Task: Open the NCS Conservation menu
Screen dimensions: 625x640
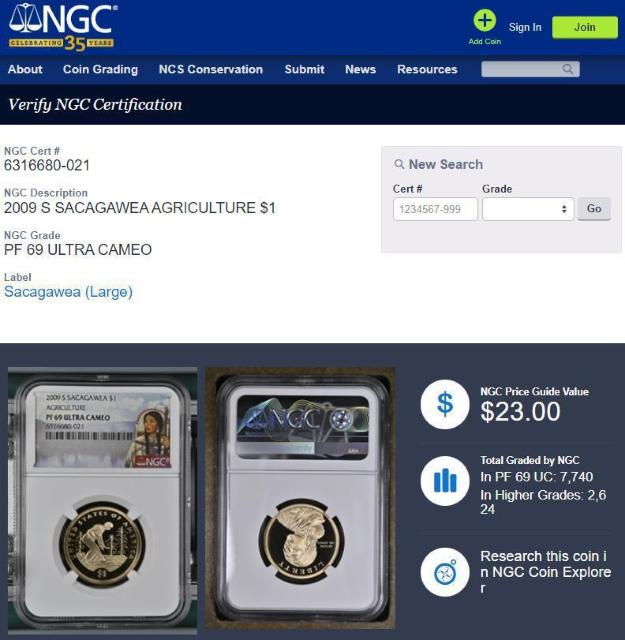Action: (x=211, y=69)
